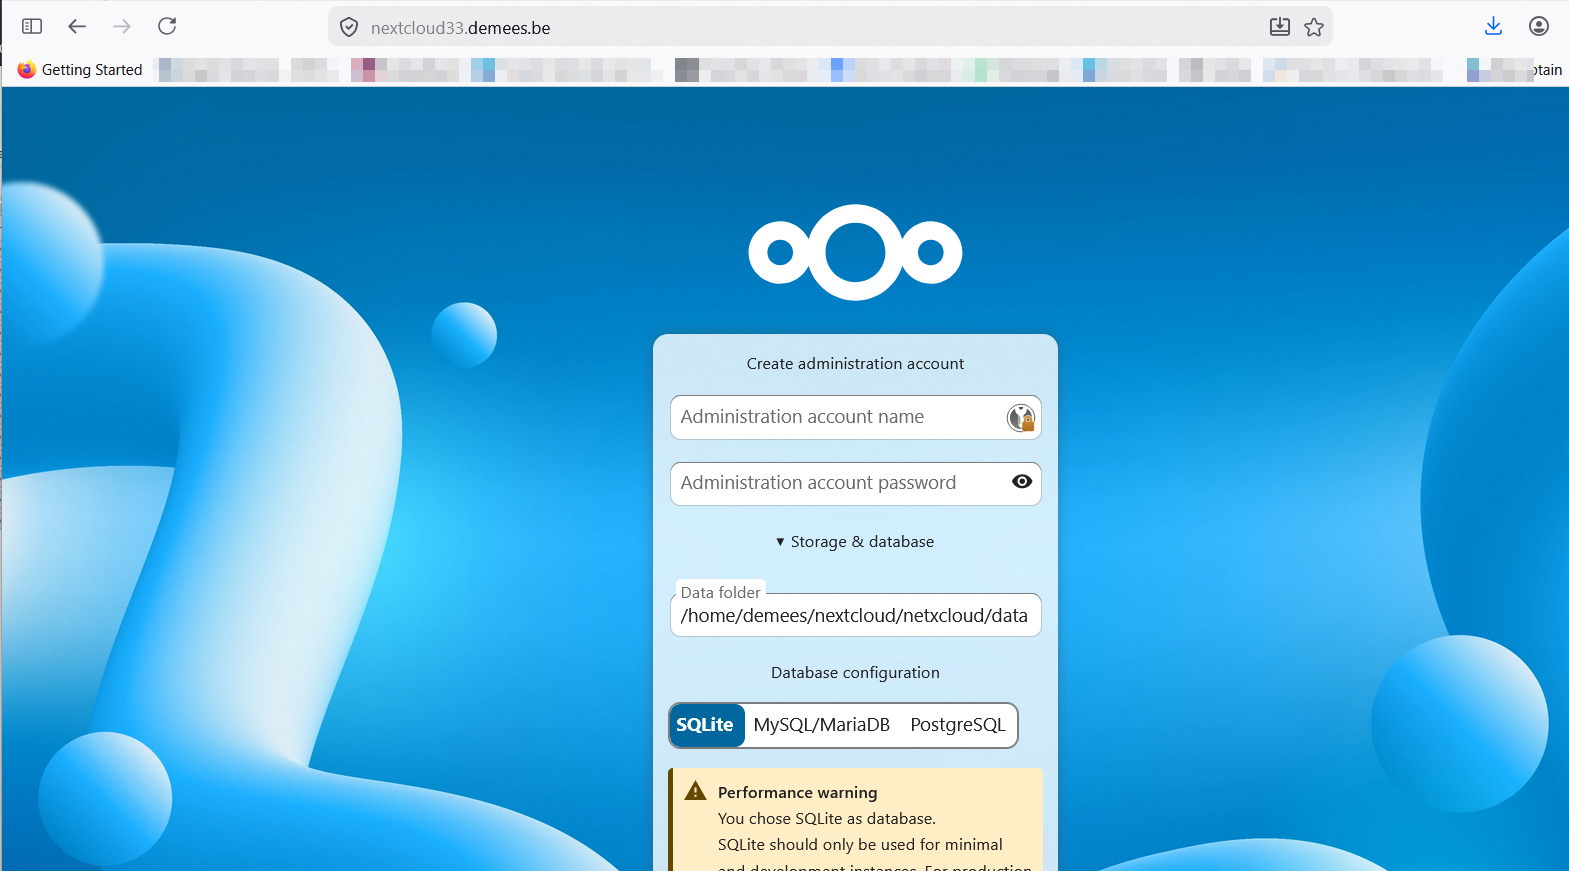Open the browser sidebar panel icon
The height and width of the screenshot is (871, 1569).
pos(32,26)
